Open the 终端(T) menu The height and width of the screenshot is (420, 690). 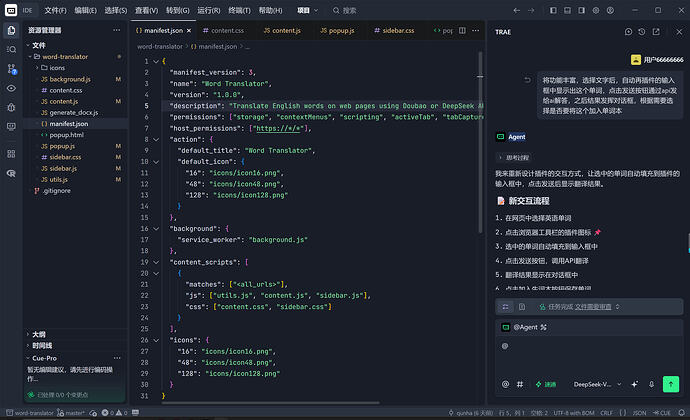pos(239,10)
